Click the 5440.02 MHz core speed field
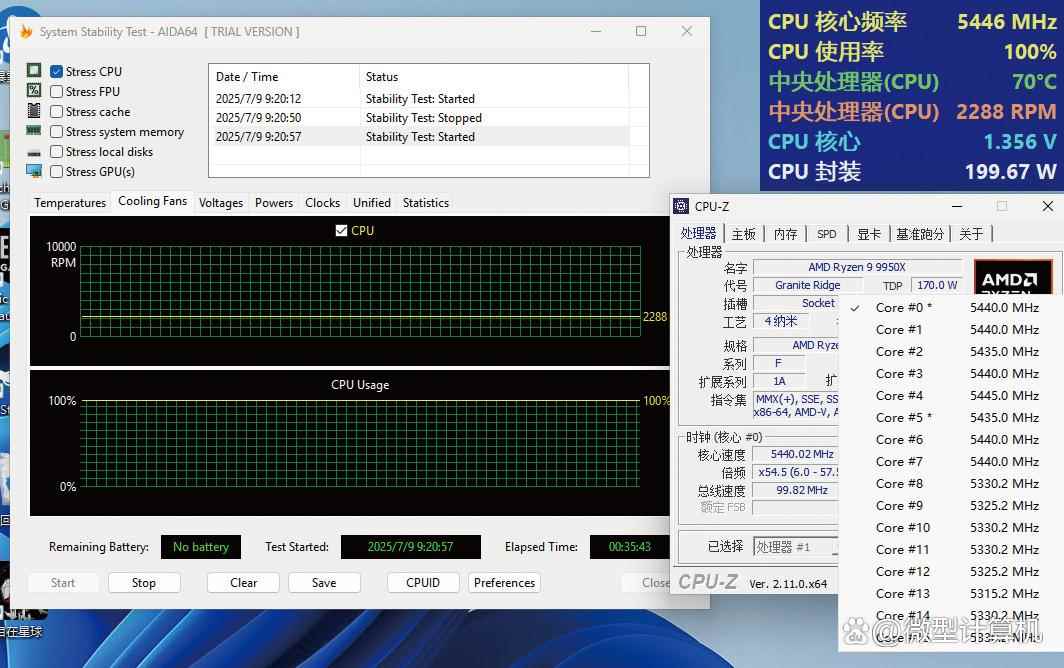Viewport: 1064px width, 668px height. tap(797, 454)
